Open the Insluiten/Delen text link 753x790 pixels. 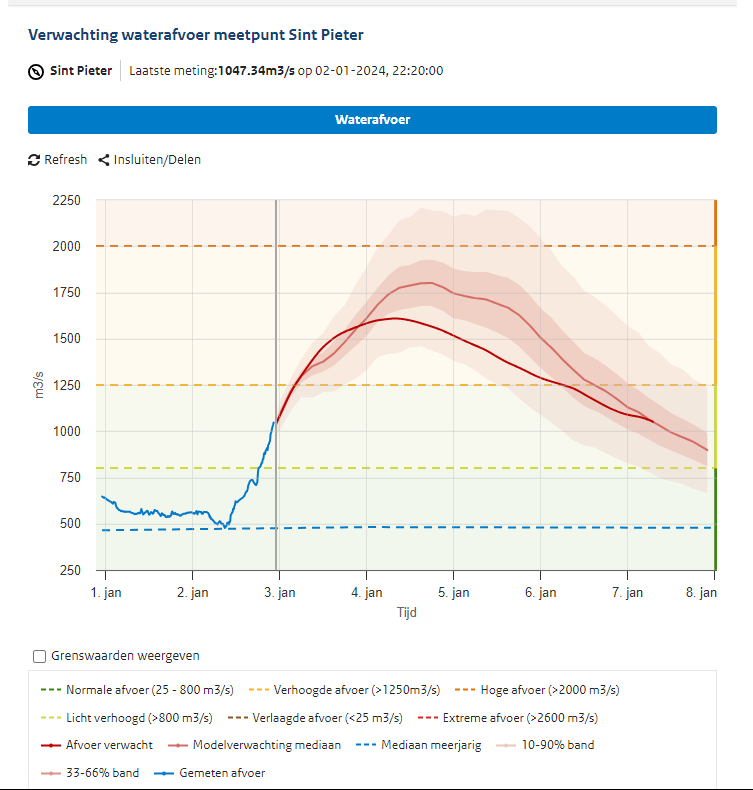point(157,160)
